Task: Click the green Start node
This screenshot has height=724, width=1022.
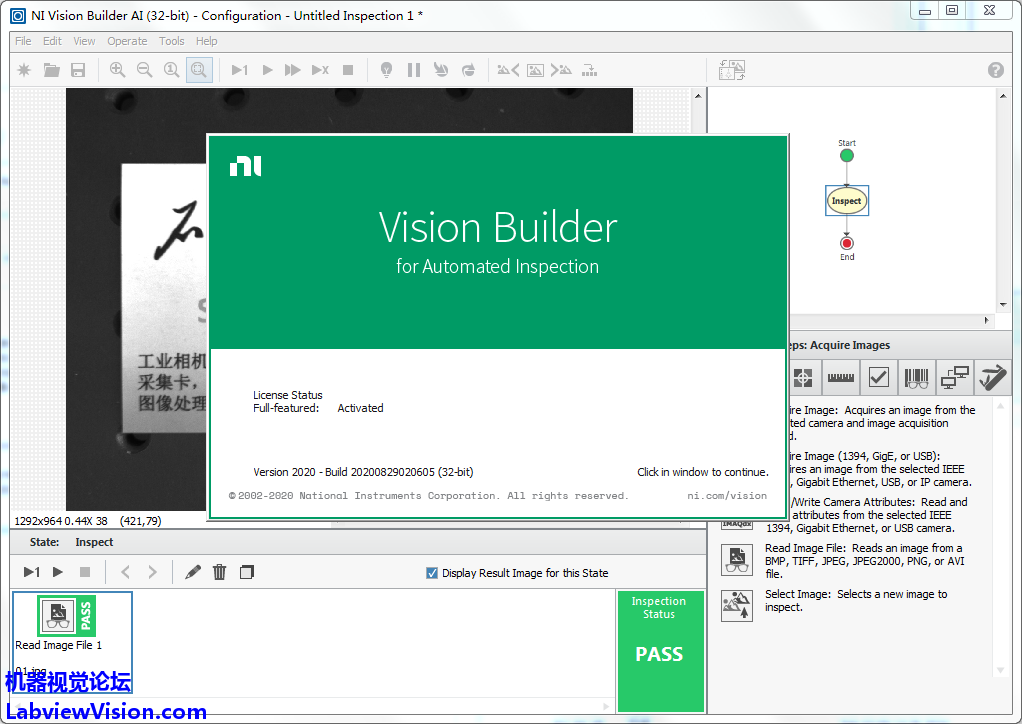Action: (847, 155)
